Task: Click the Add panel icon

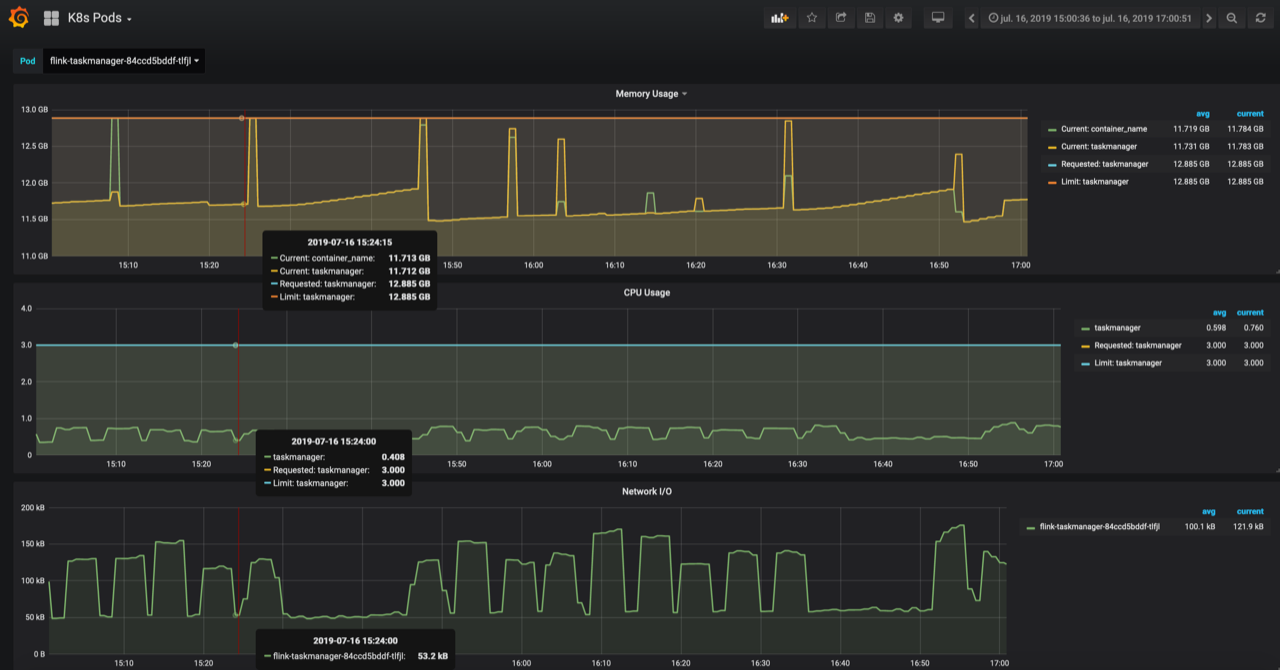Action: point(779,18)
